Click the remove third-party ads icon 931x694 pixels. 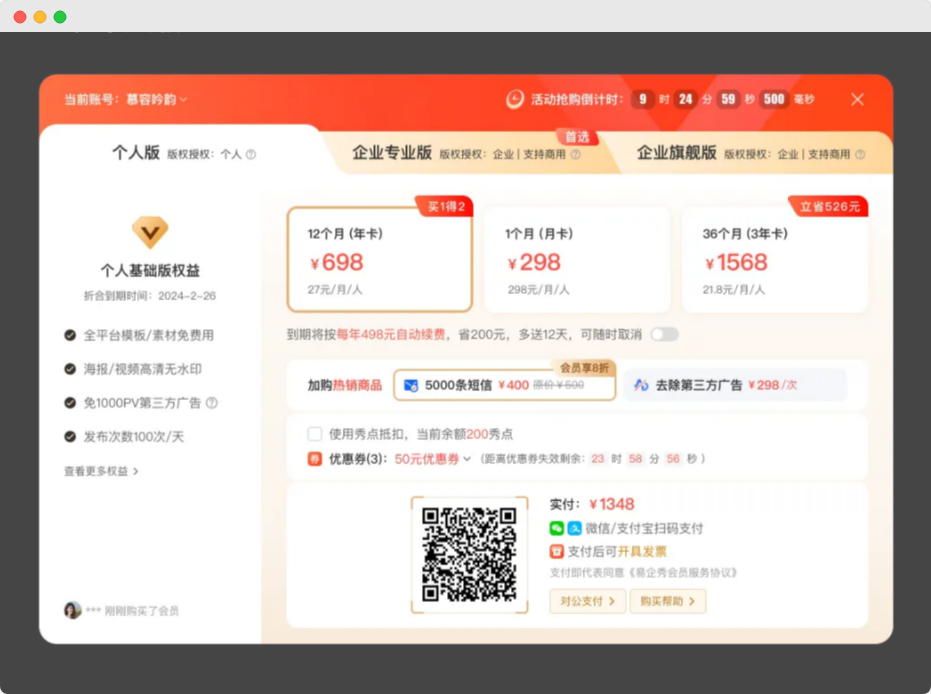(641, 385)
